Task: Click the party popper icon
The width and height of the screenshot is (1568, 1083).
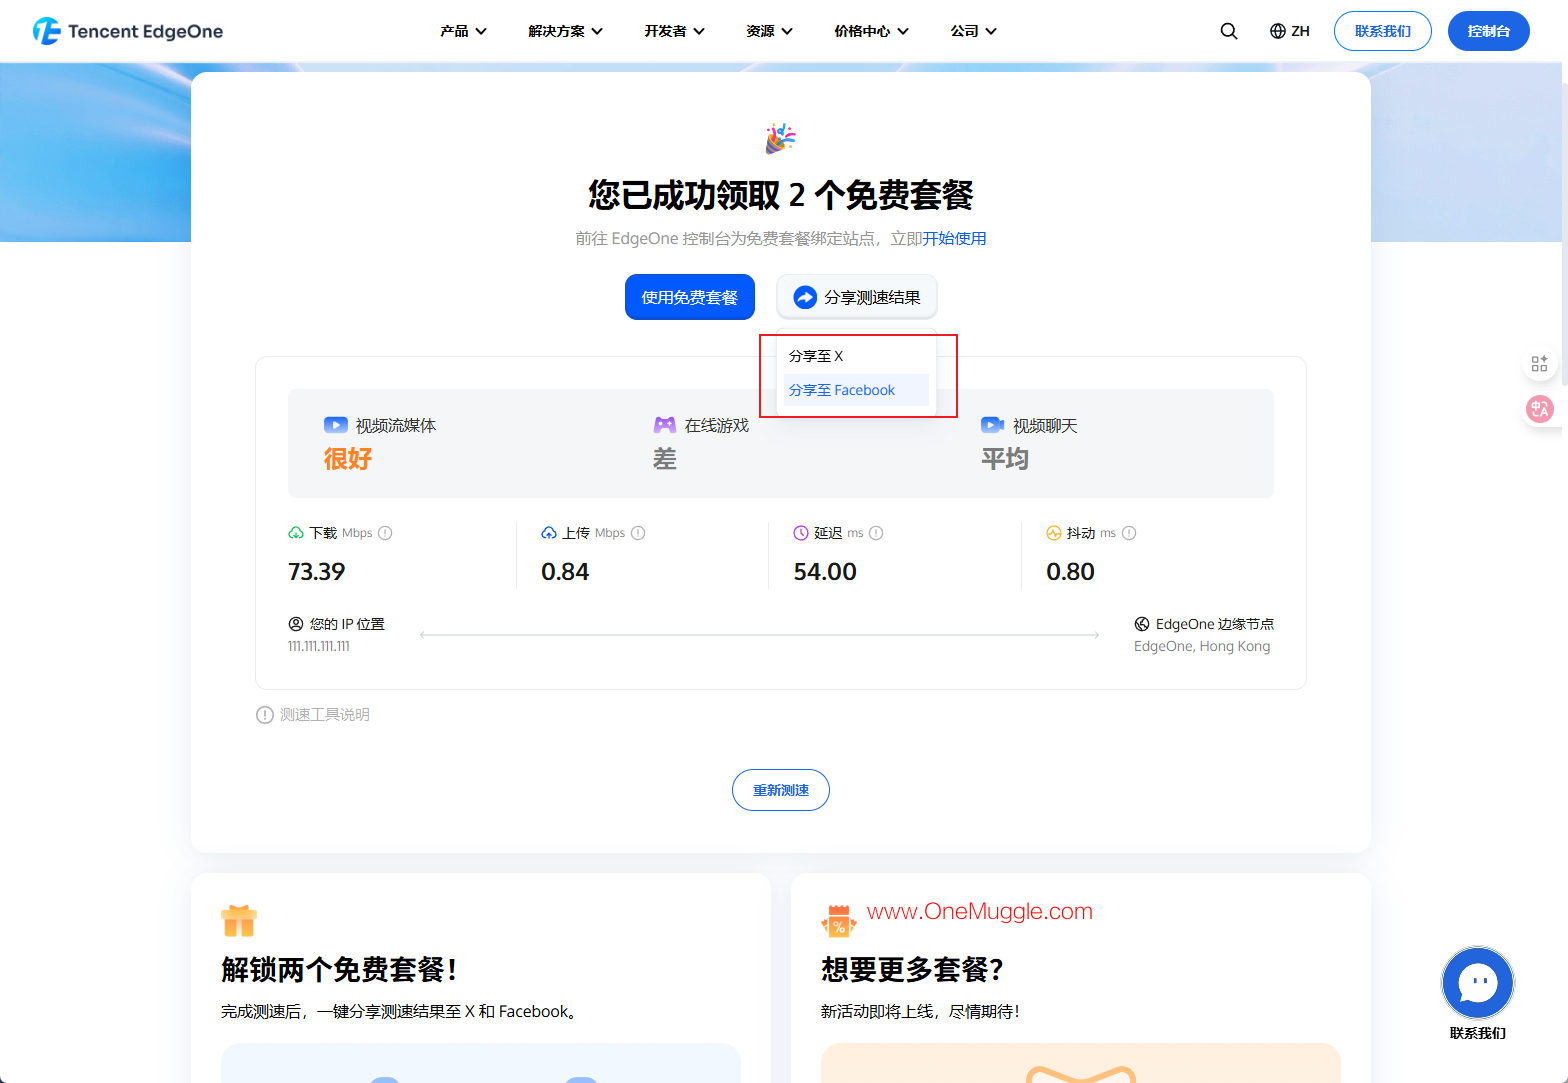Action: pos(780,139)
